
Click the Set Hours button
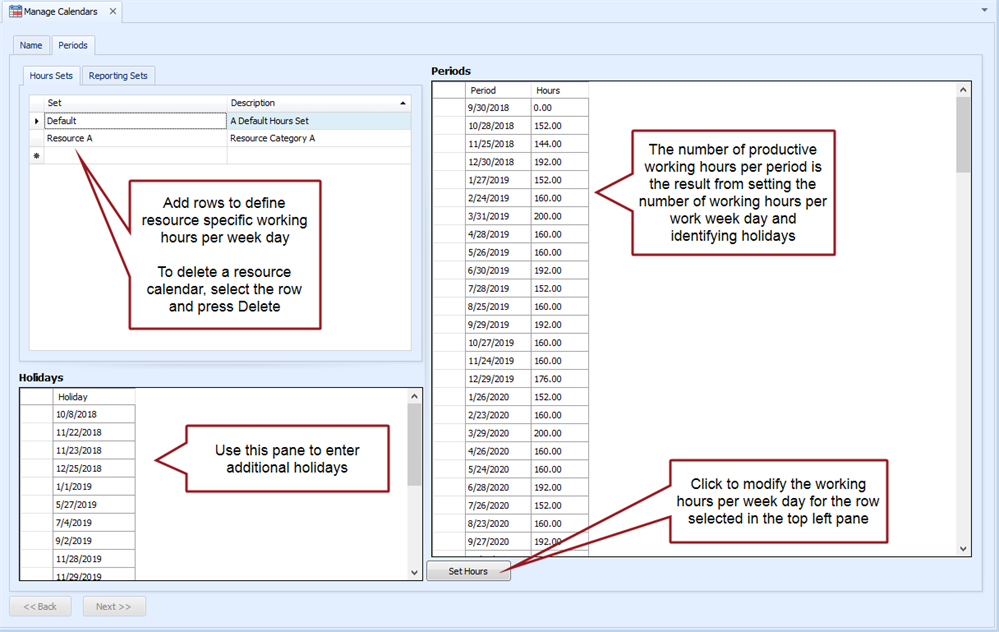(468, 571)
